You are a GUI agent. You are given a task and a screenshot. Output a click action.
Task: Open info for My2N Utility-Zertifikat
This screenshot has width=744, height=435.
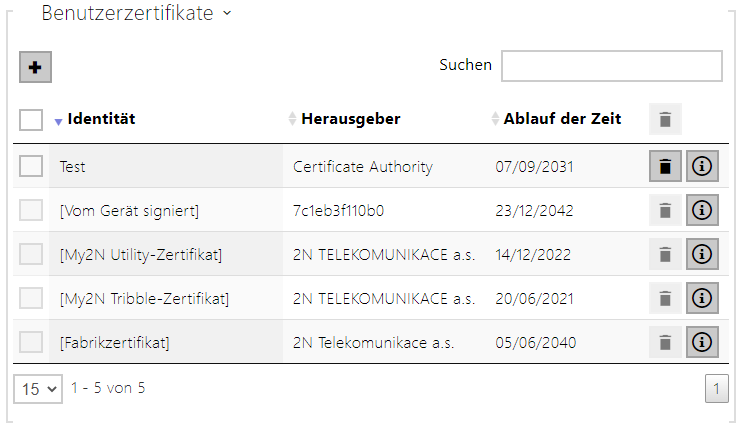click(702, 254)
